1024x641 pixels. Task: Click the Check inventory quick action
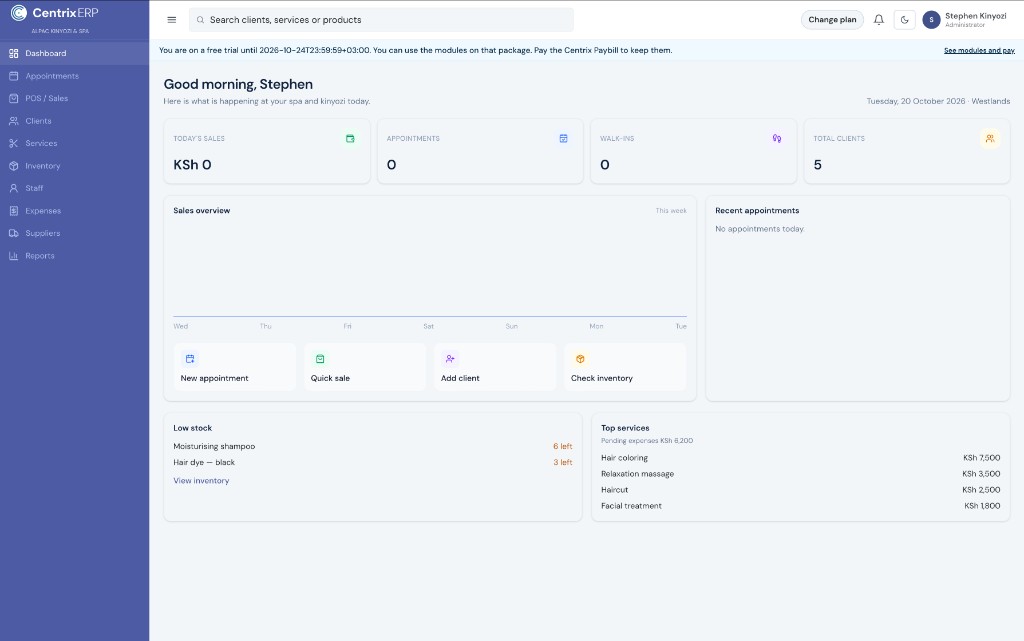click(625, 367)
